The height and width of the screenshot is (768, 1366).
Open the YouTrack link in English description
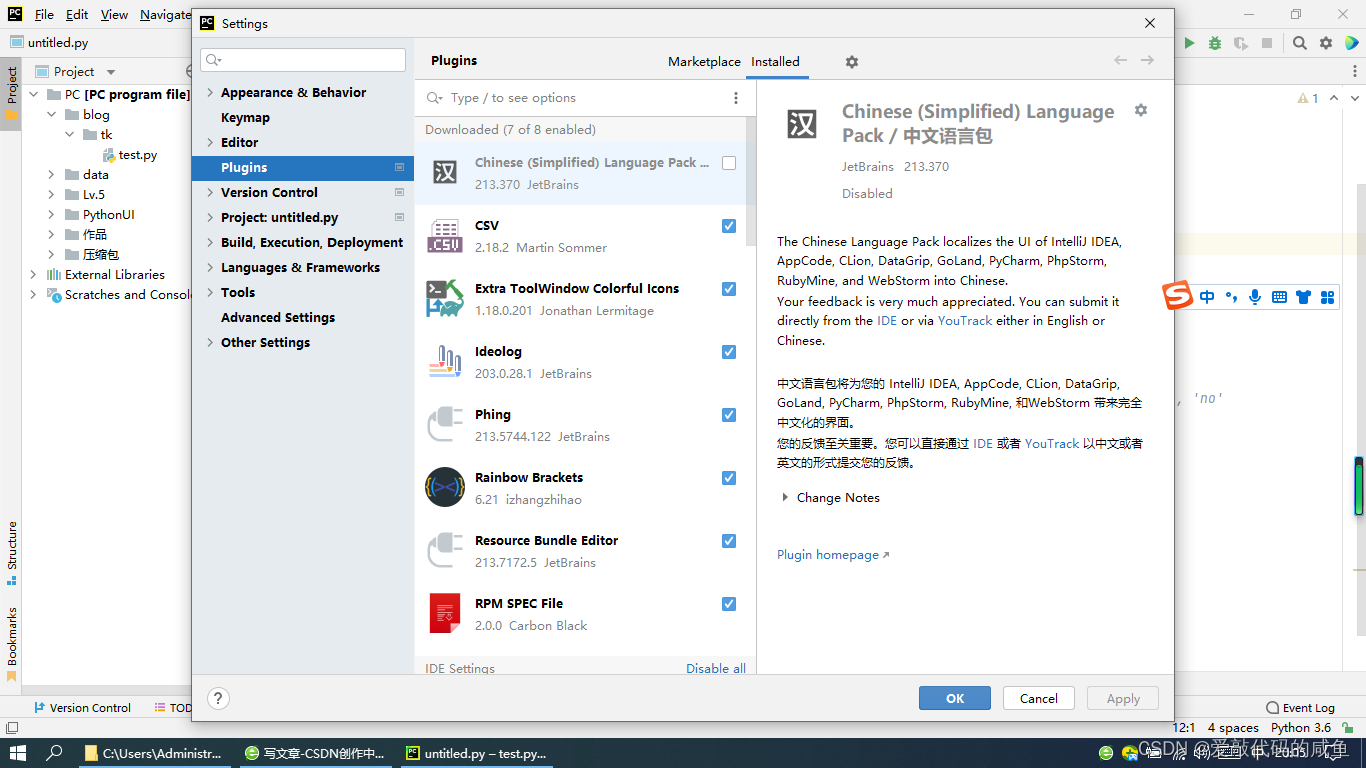pos(965,321)
